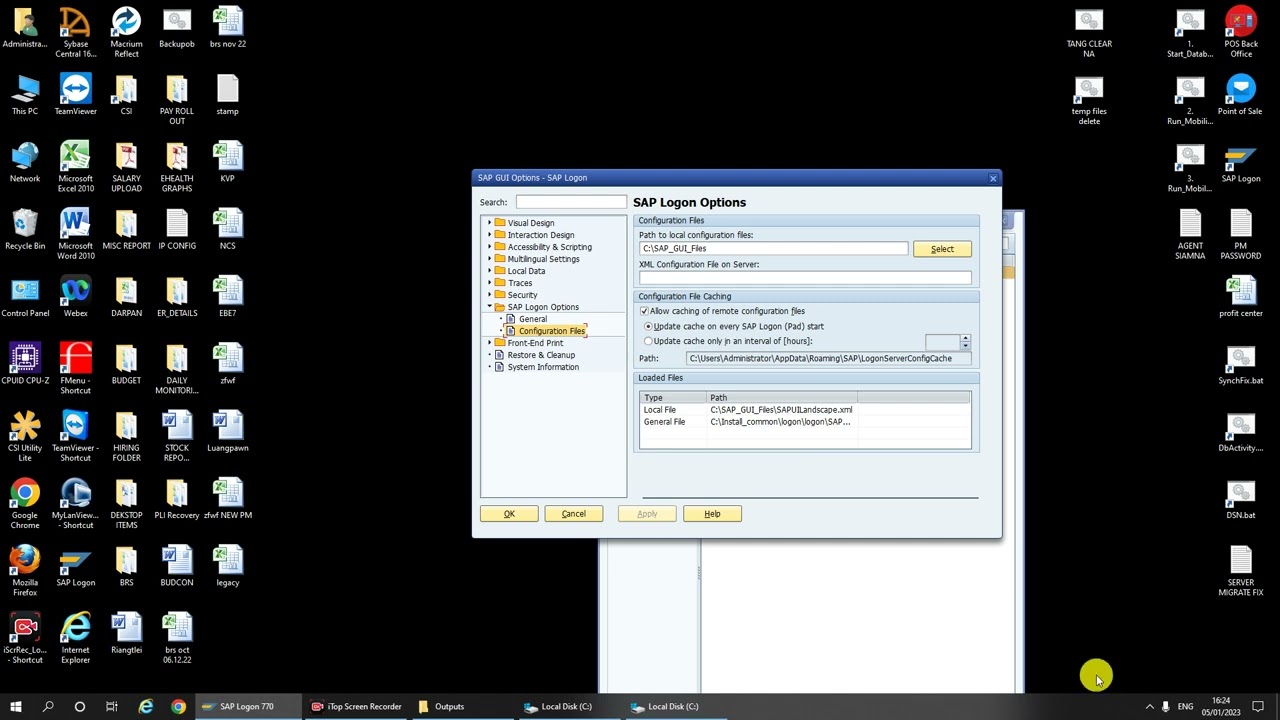Select the FMenu shortcut icon
Image resolution: width=1280 pixels, height=720 pixels.
[x=75, y=369]
